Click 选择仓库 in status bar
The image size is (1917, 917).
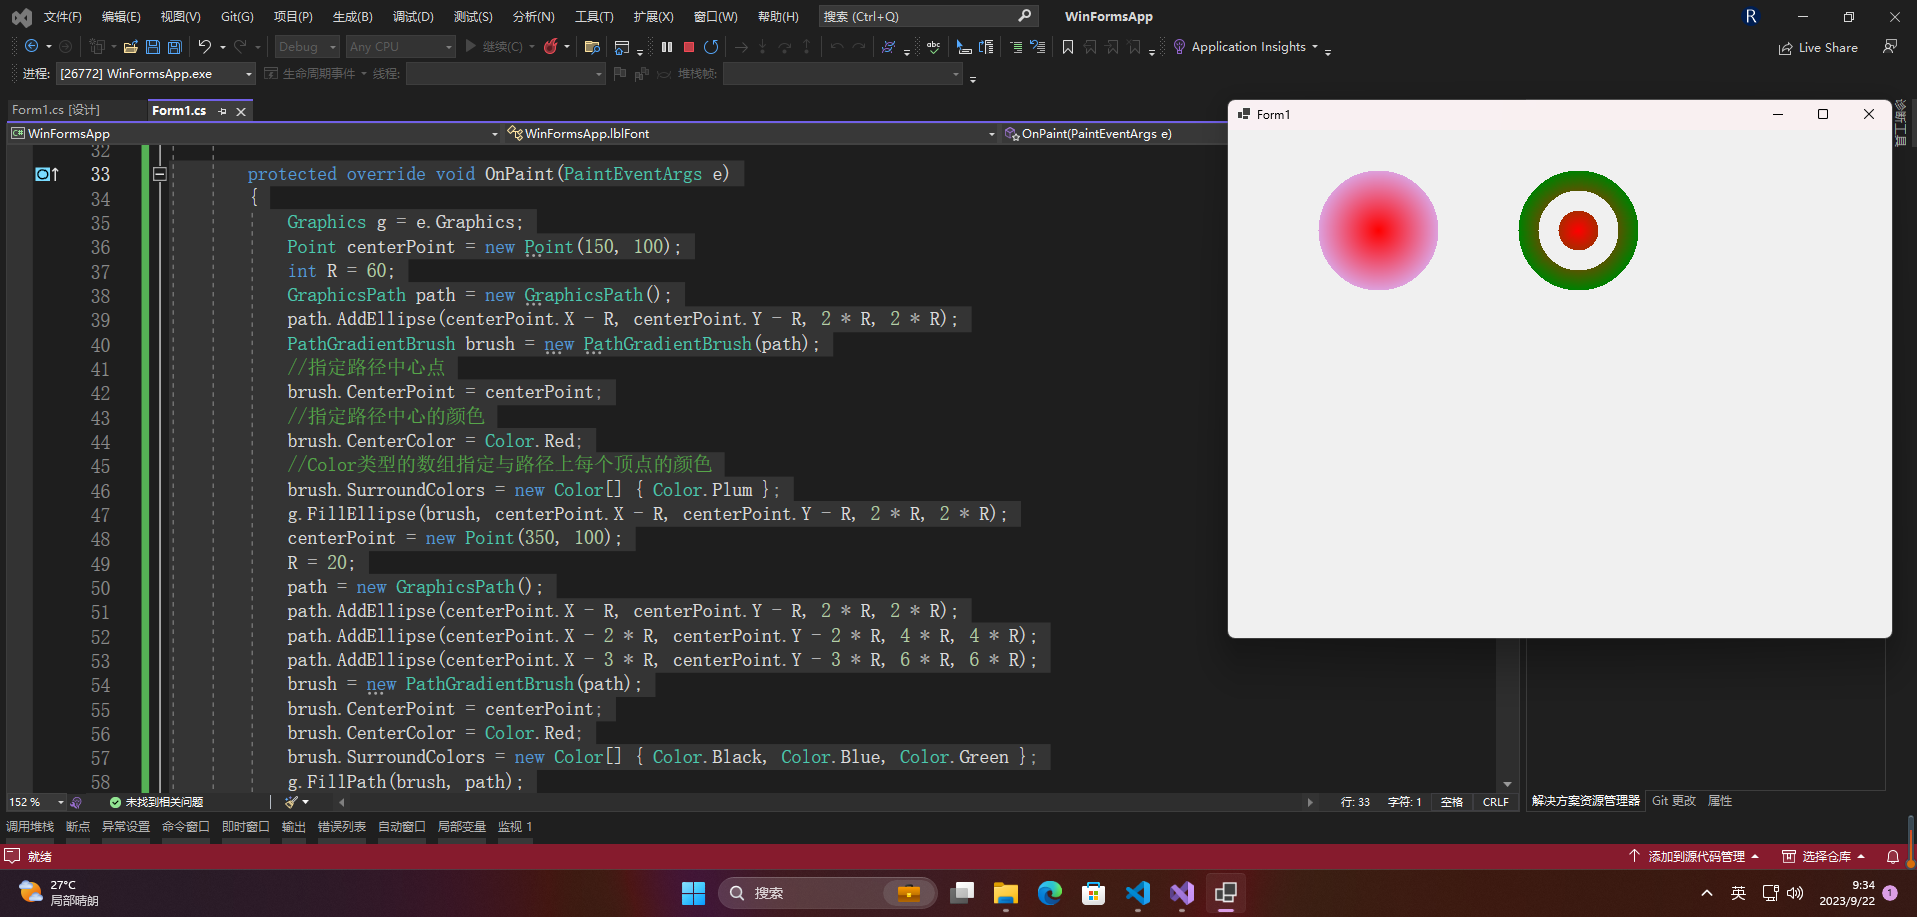1824,857
